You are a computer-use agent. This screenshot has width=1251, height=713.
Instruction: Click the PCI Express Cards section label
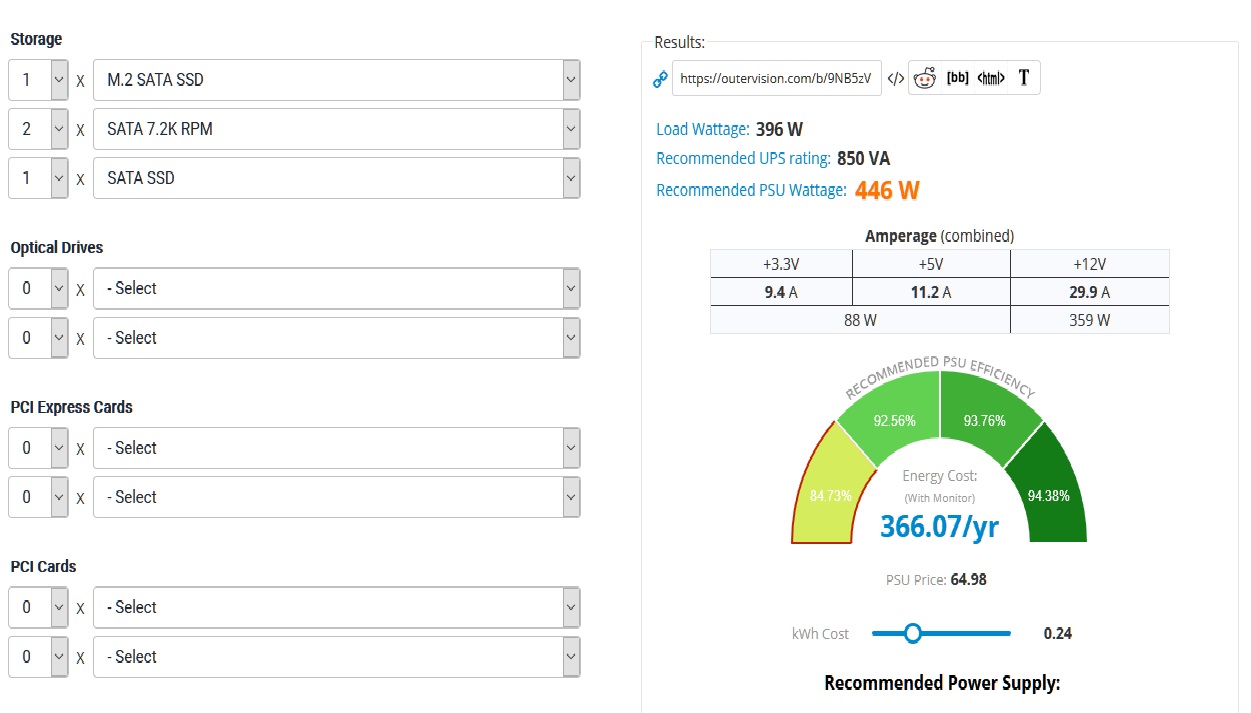tap(71, 407)
